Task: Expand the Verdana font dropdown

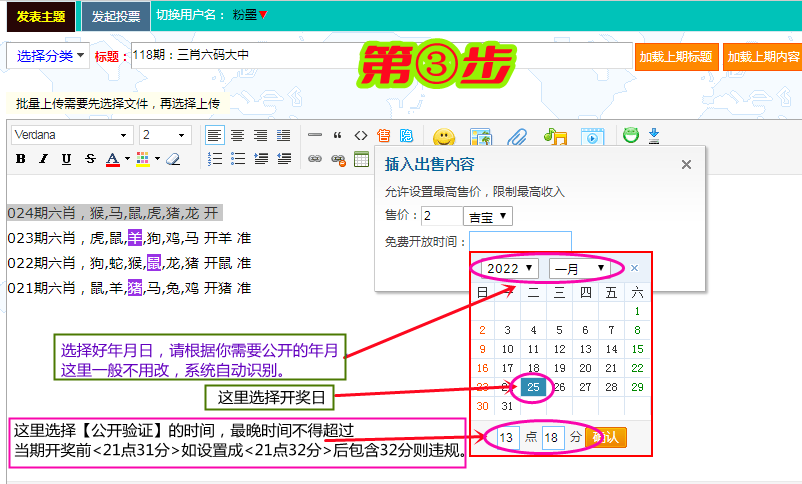Action: pyautogui.click(x=72, y=135)
